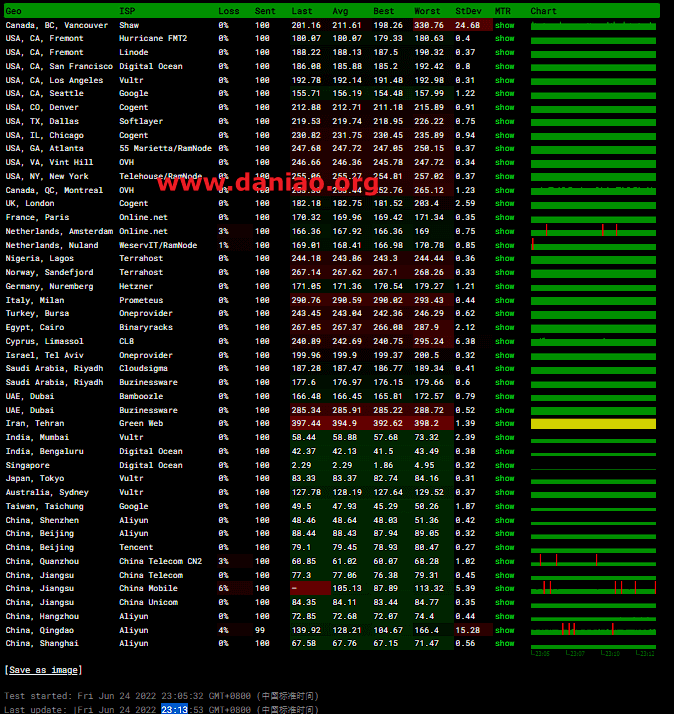
Task: Click avg value 2.29 in Singapore row
Action: coord(342,465)
